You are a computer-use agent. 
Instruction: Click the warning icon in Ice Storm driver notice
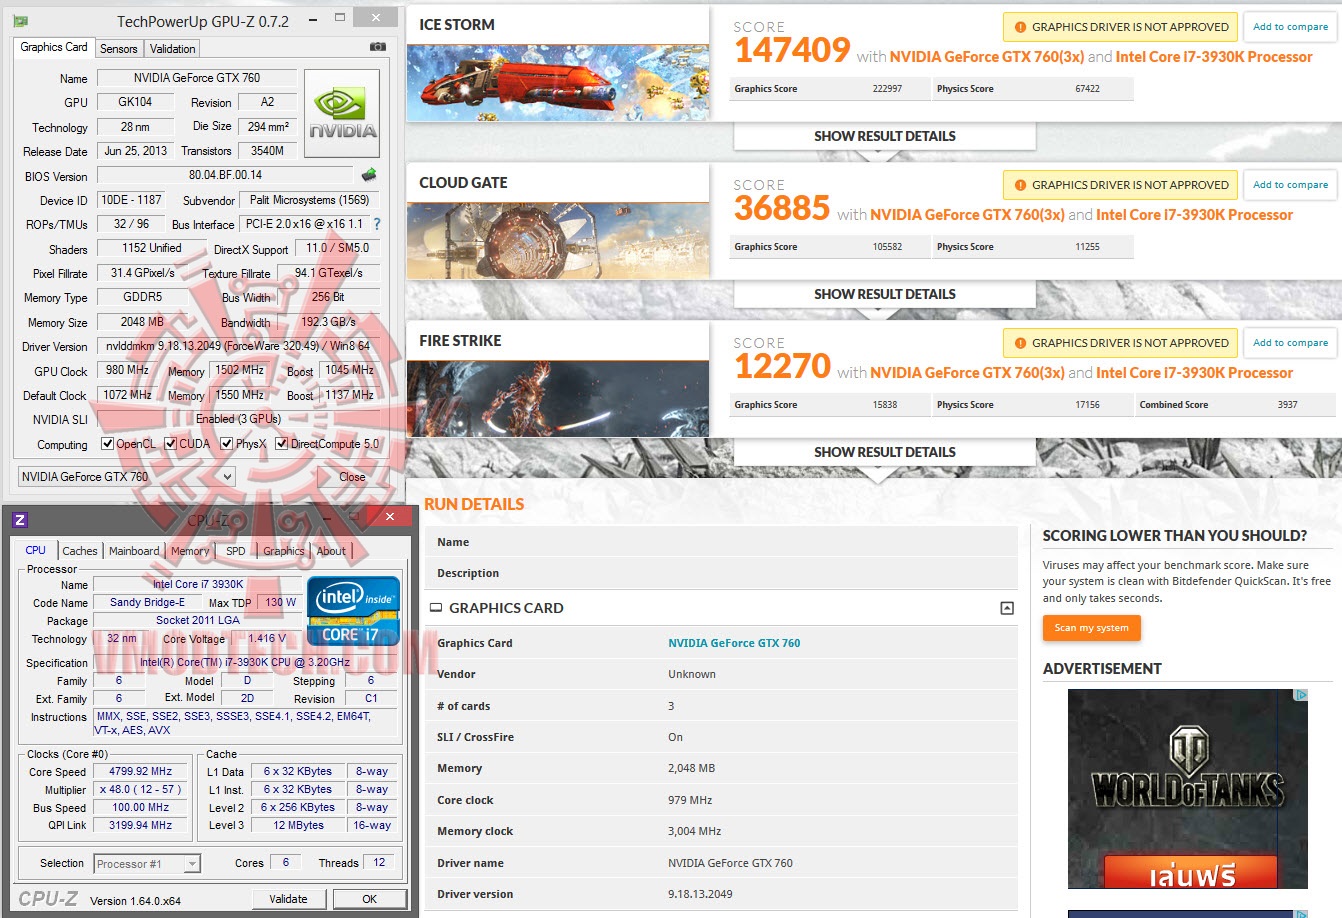pyautogui.click(x=1020, y=28)
